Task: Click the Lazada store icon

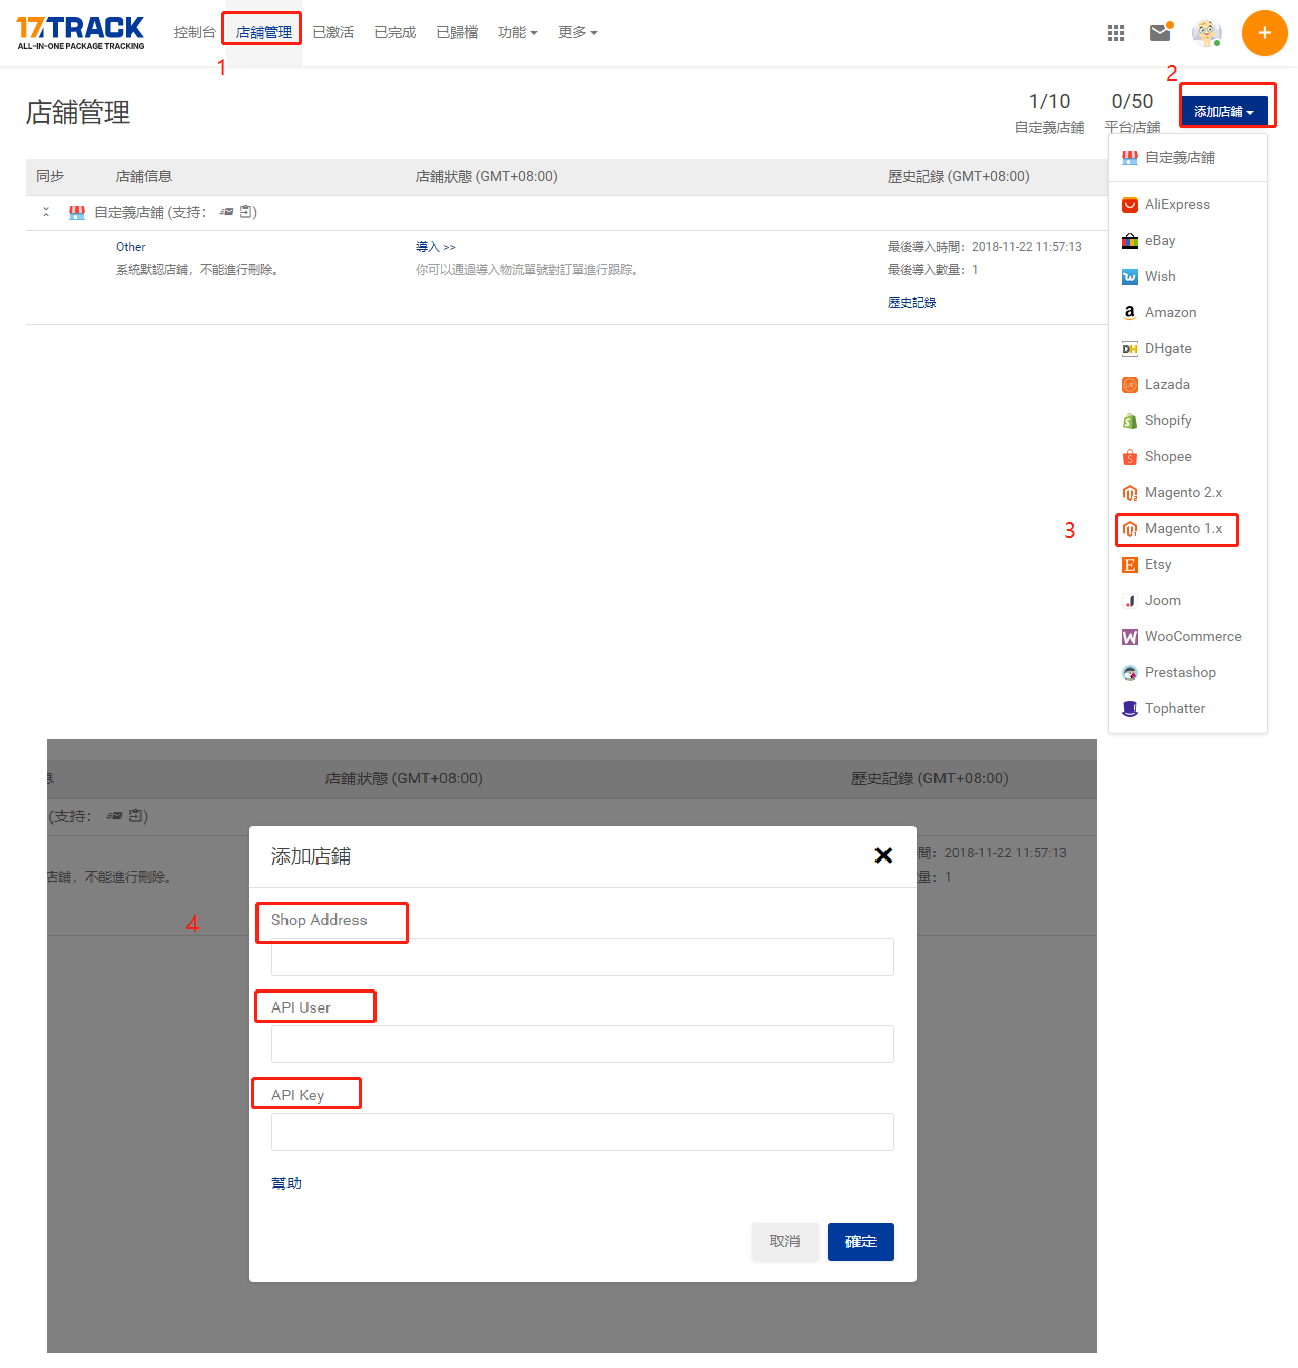Action: pos(1130,385)
